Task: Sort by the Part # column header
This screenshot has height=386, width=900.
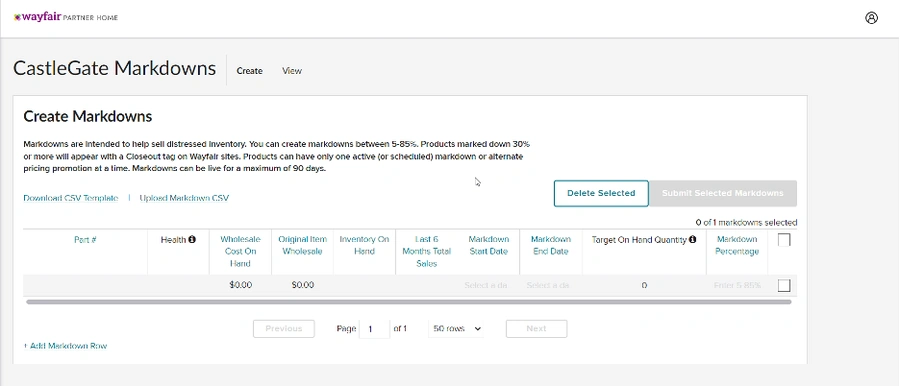Action: coord(85,240)
